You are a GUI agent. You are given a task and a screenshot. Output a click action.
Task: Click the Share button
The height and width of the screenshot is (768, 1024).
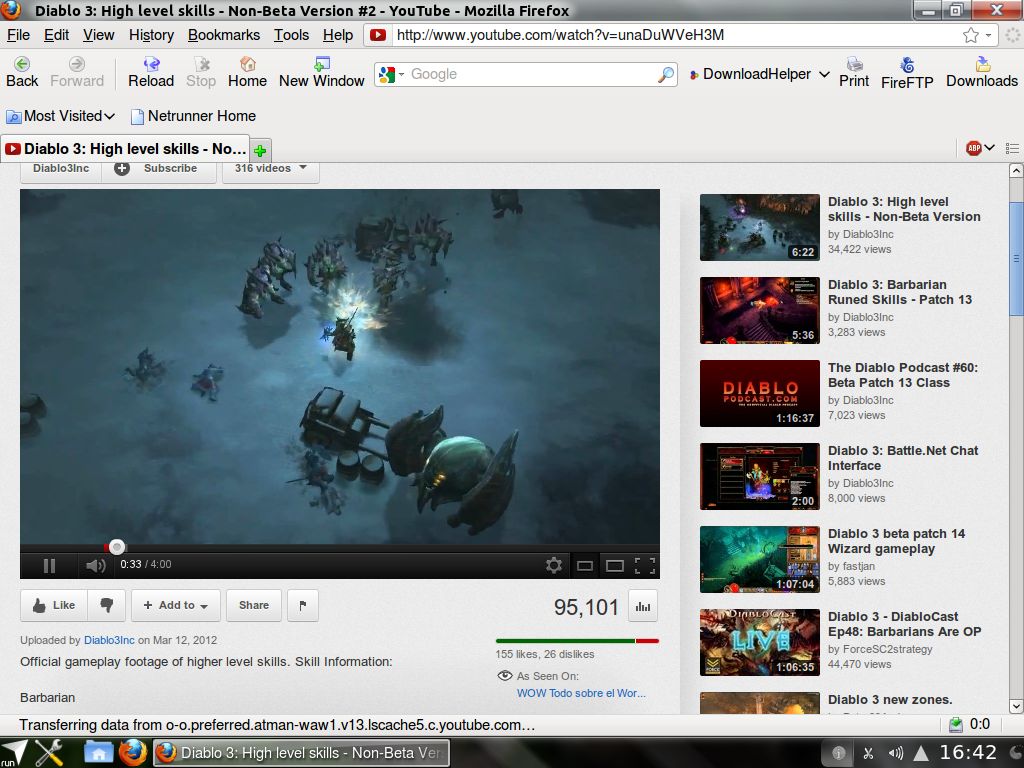click(253, 605)
